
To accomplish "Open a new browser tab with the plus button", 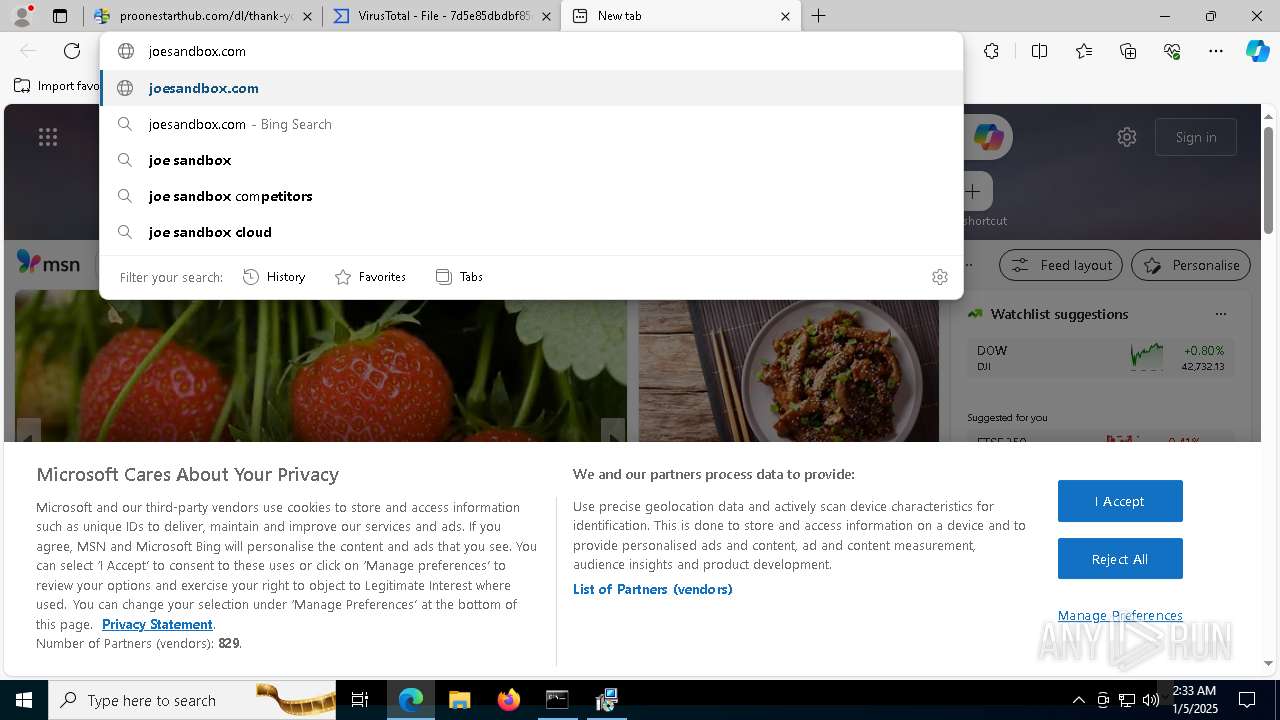I will pos(818,16).
